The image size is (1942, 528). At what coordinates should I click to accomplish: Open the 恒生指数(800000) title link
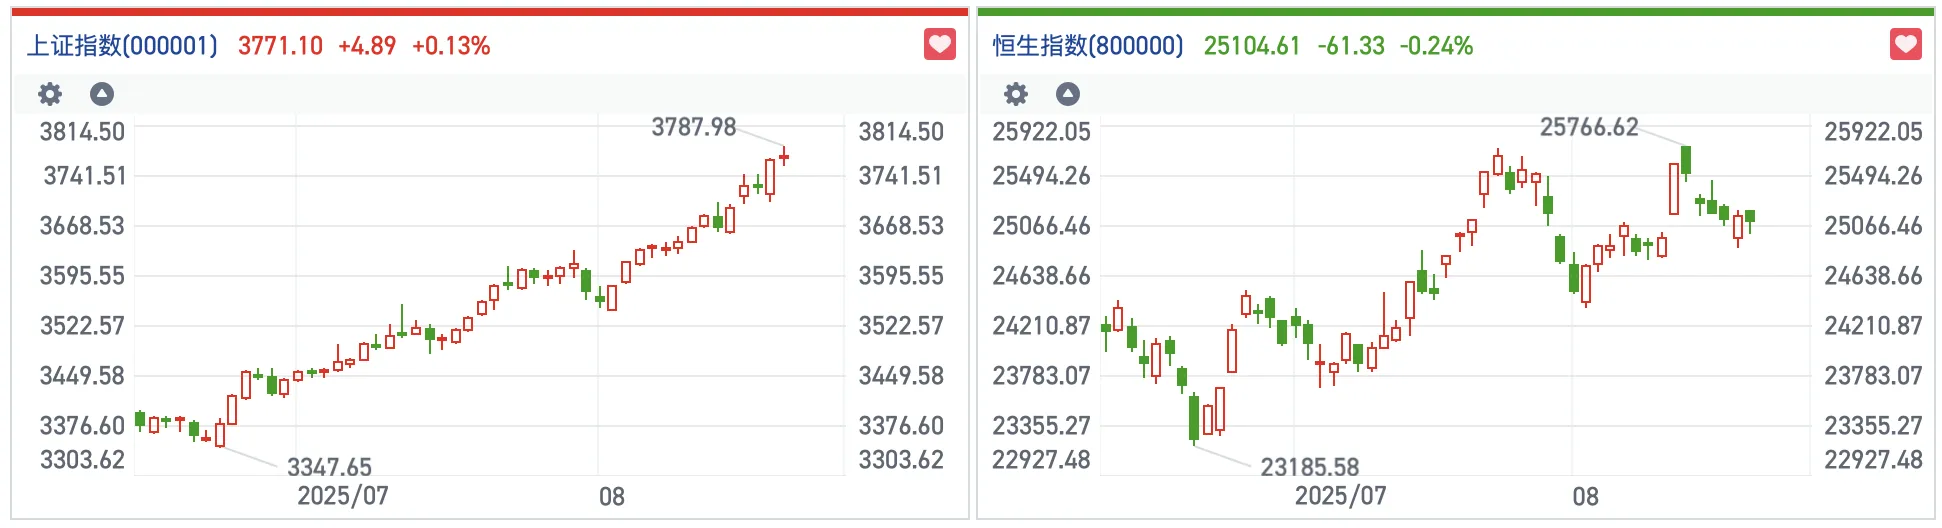(x=1088, y=46)
